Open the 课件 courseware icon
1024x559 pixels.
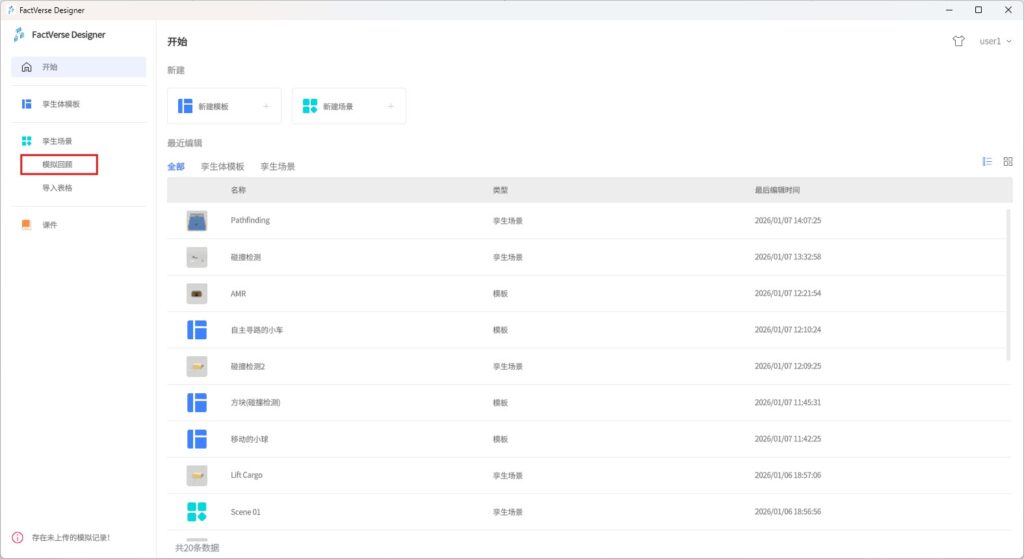tap(27, 225)
